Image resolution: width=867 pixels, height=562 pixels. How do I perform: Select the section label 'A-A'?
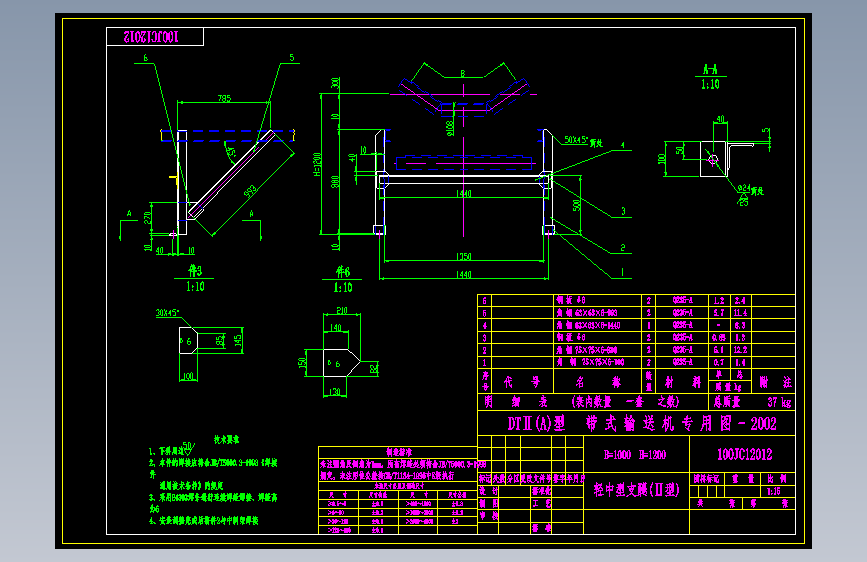710,70
